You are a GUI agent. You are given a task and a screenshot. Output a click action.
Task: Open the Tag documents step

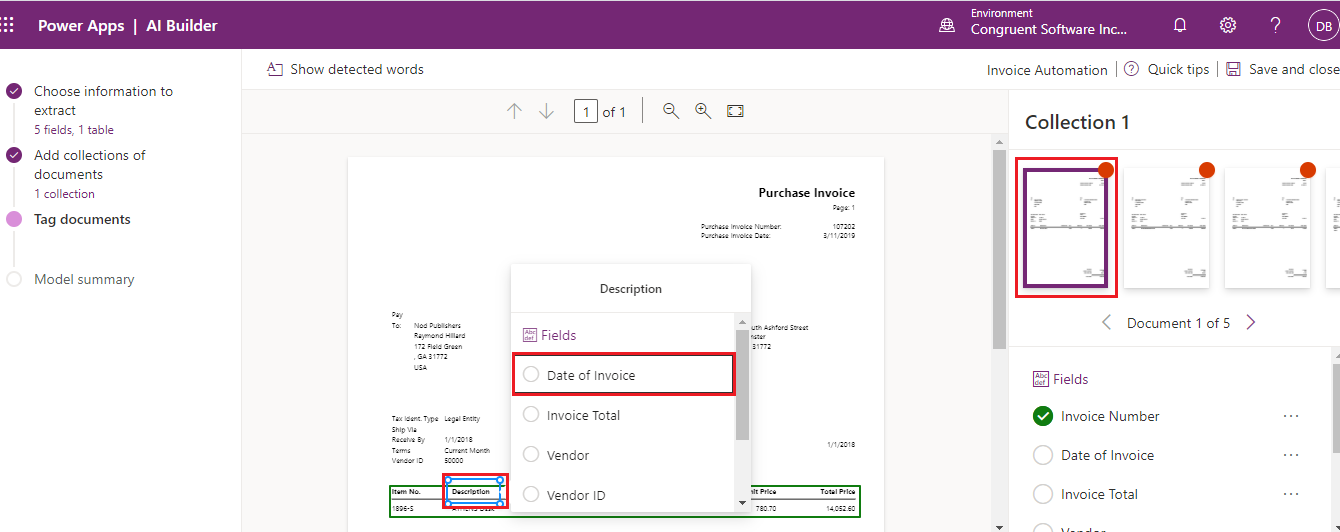click(x=82, y=220)
